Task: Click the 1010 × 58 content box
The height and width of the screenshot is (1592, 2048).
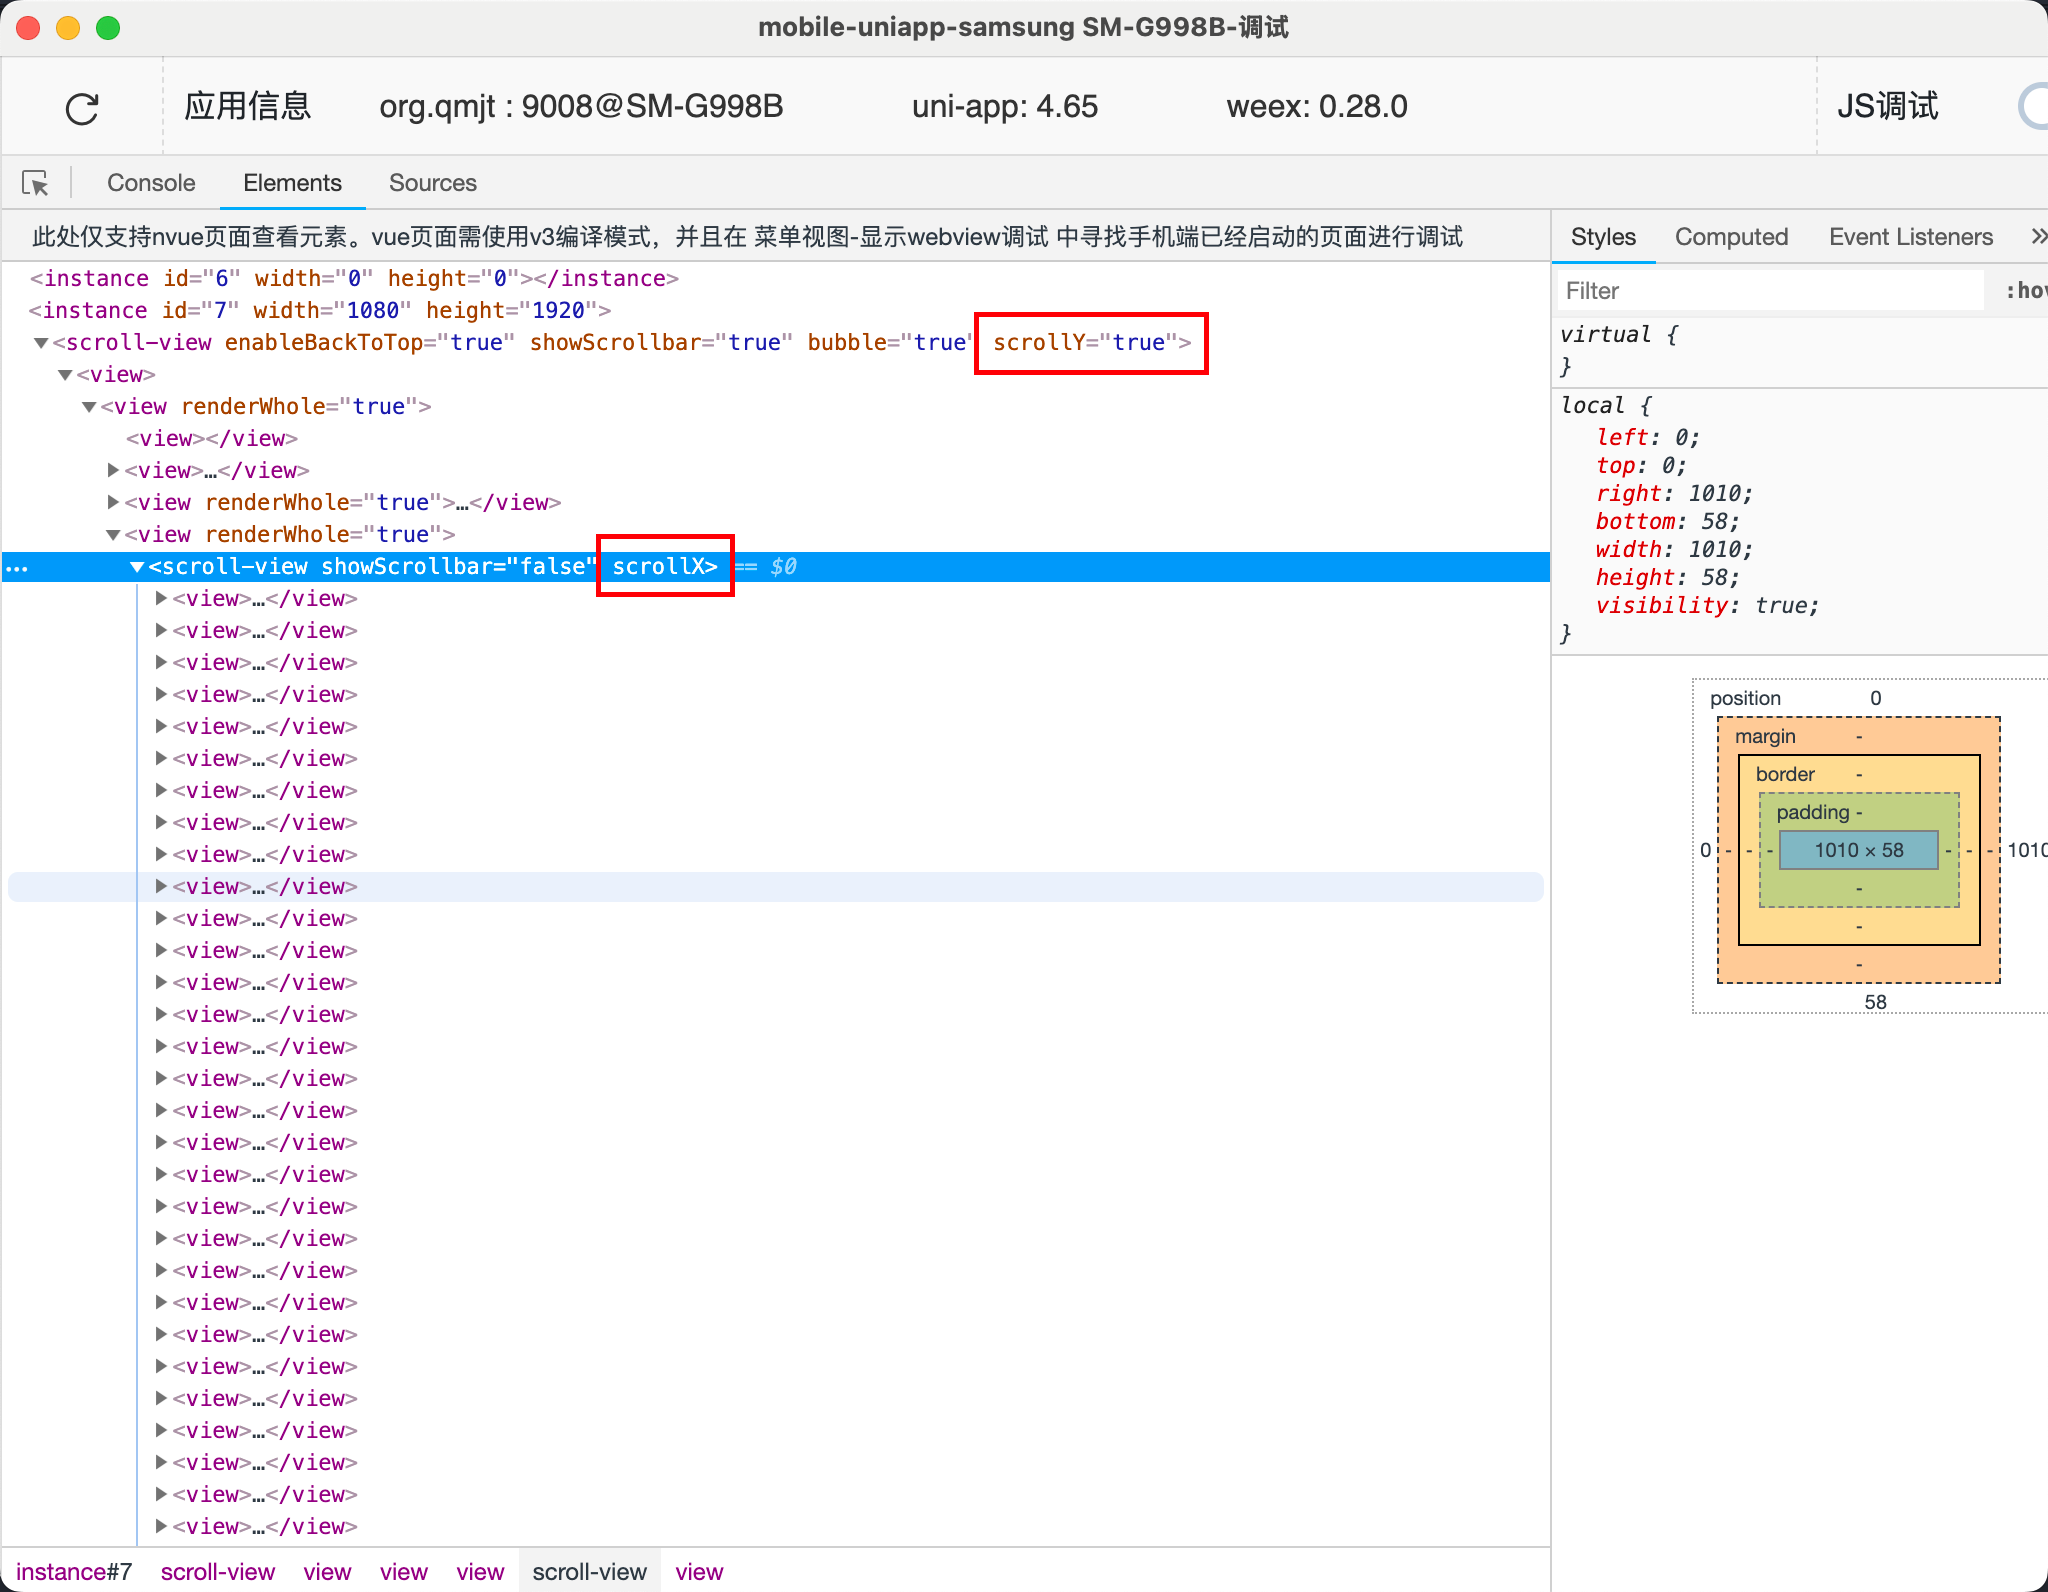Action: tap(1858, 850)
